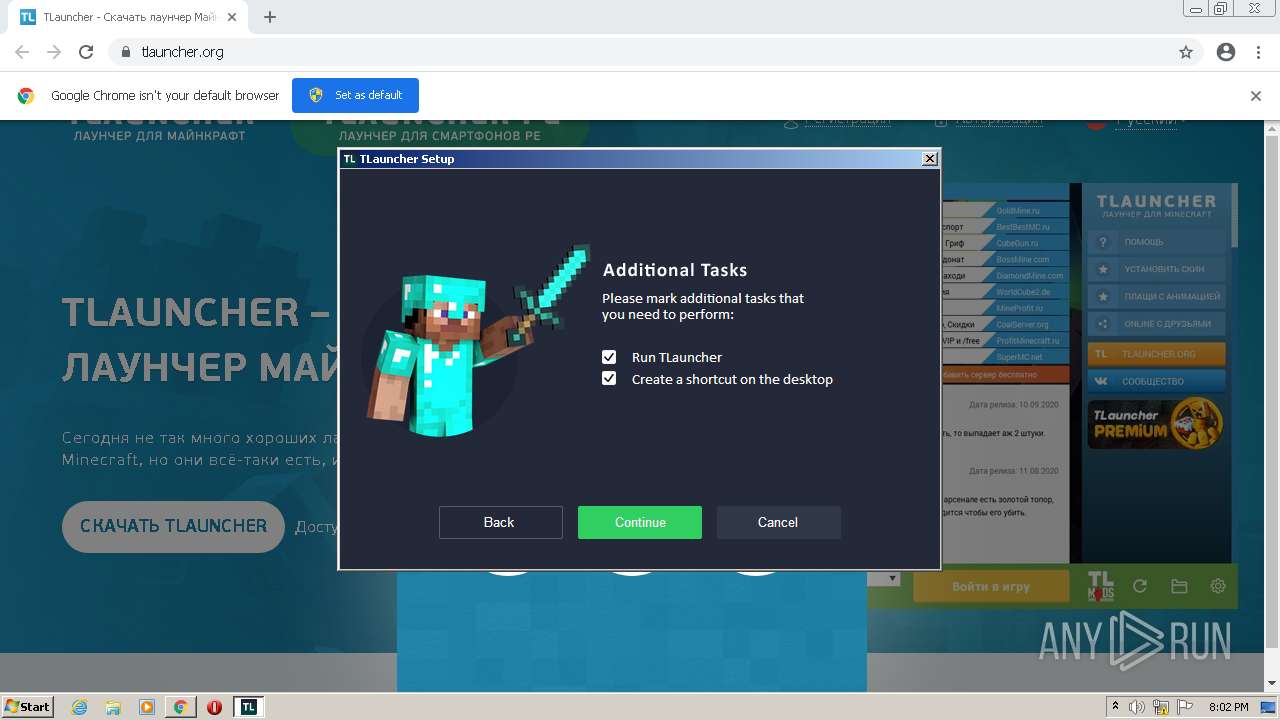Screen dimensions: 1280x720
Task: Click the green Continue button
Action: pos(640,522)
